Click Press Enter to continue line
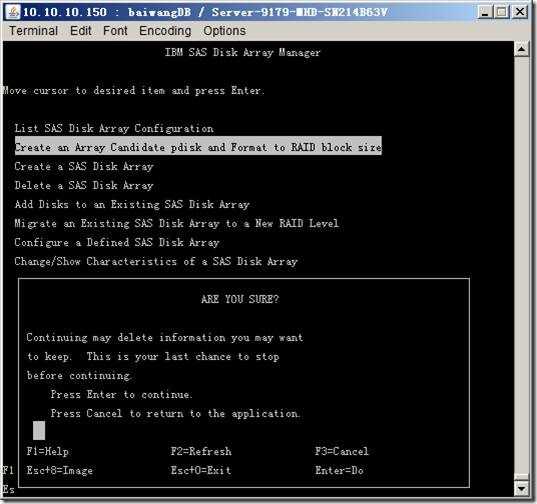The image size is (537, 504). [122, 394]
